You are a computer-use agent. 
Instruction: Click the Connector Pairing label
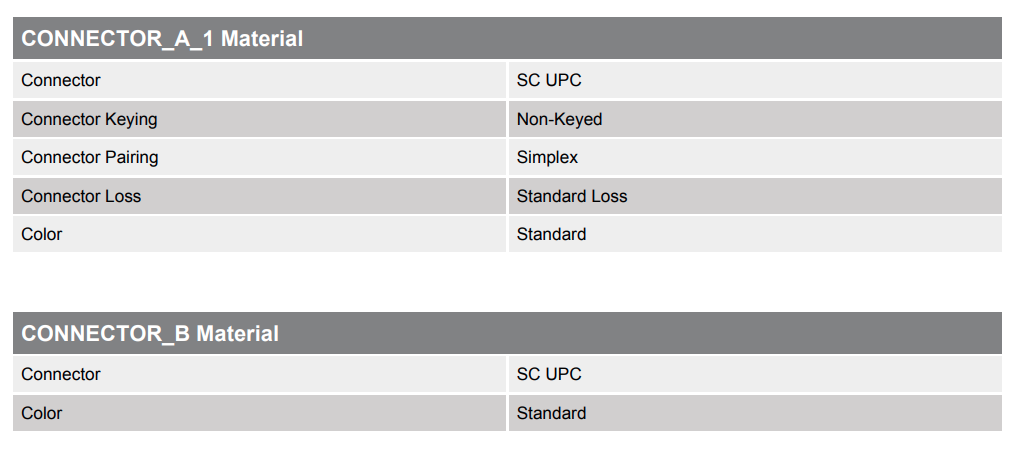click(x=89, y=157)
